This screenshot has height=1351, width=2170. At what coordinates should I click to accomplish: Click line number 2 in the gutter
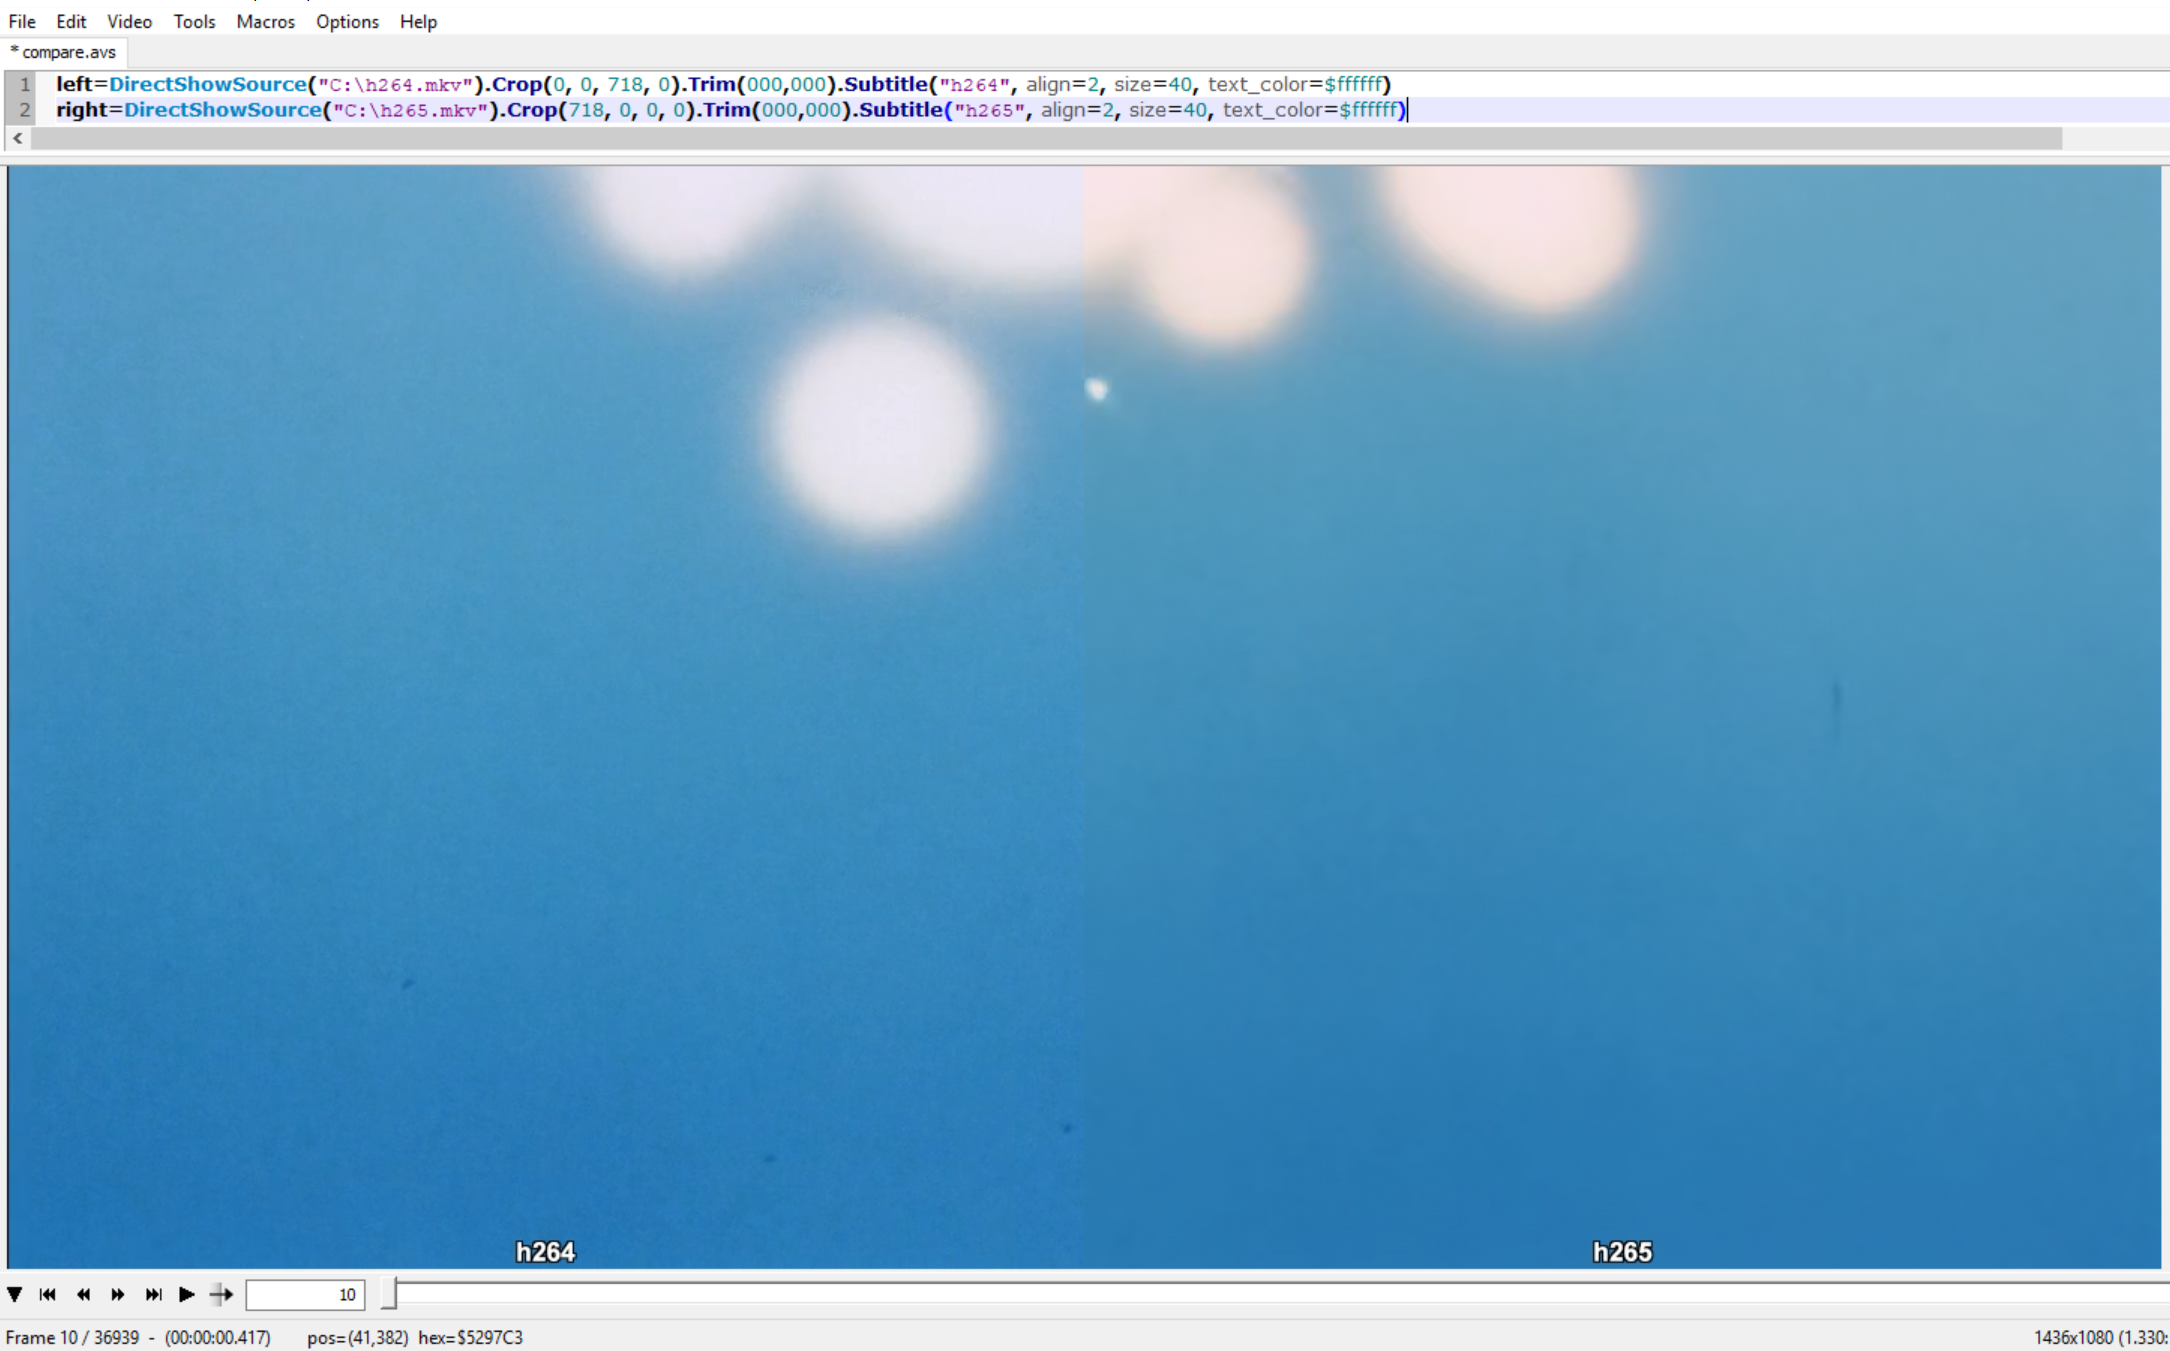[x=25, y=110]
